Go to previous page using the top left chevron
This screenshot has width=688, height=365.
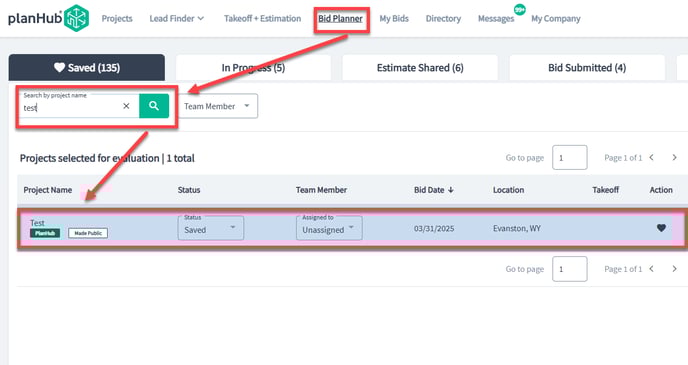point(652,157)
